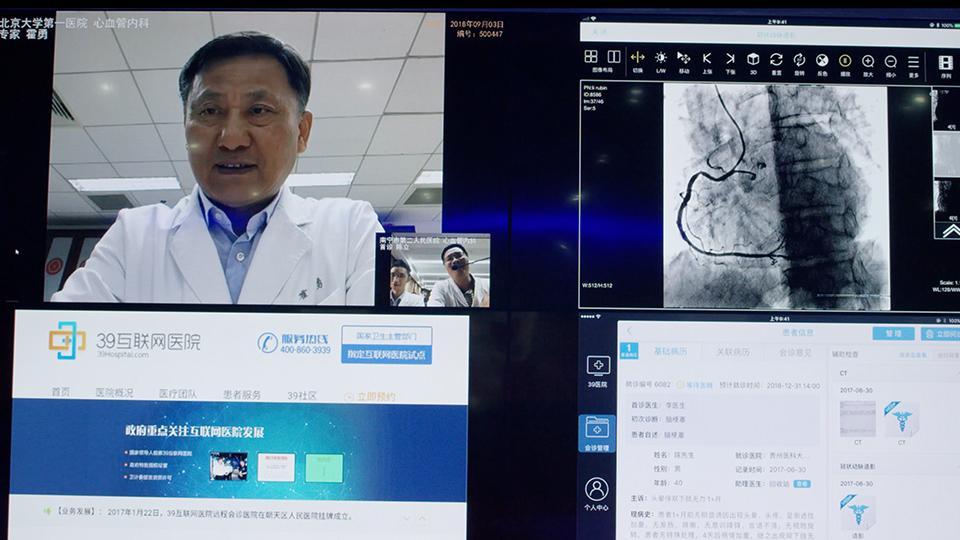960x540 pixels.
Task: Select the two-column image layout icon
Action: [613, 57]
